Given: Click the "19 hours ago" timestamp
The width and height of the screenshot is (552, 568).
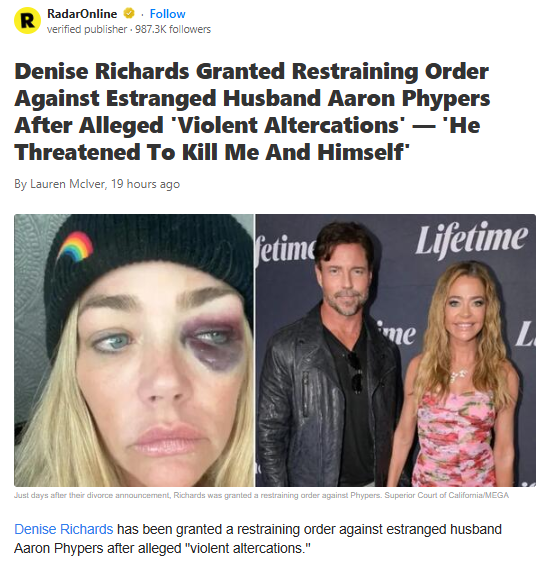Looking at the screenshot, I should point(145,184).
